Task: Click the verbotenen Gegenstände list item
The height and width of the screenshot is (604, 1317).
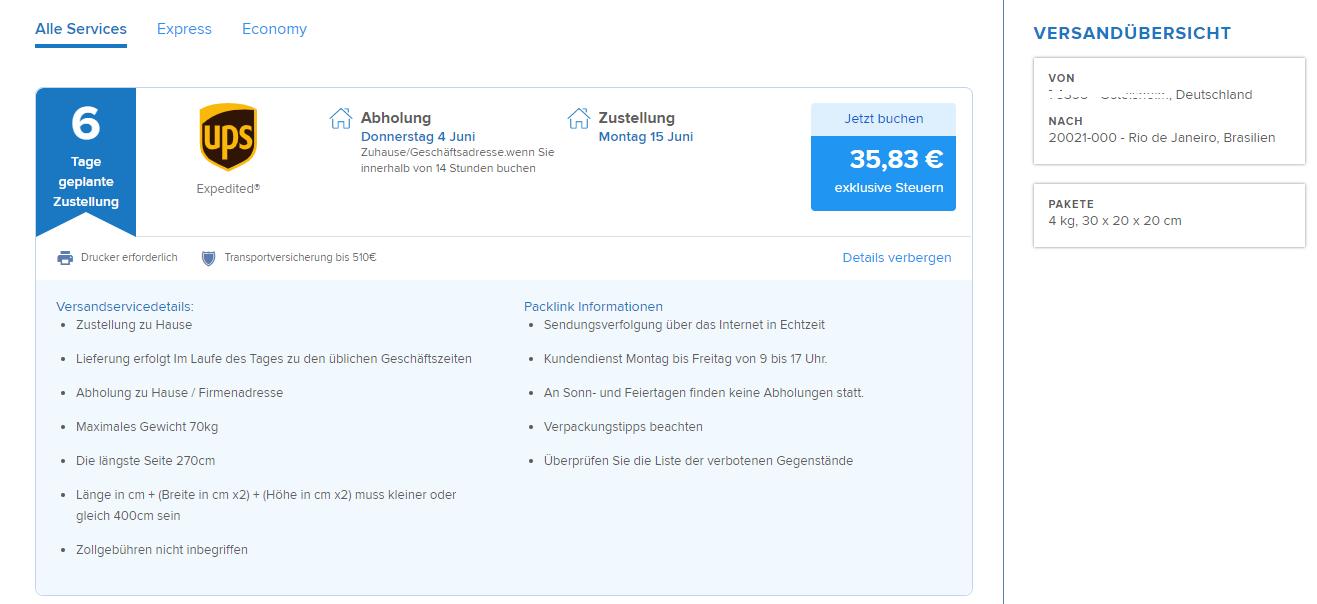Action: 698,461
